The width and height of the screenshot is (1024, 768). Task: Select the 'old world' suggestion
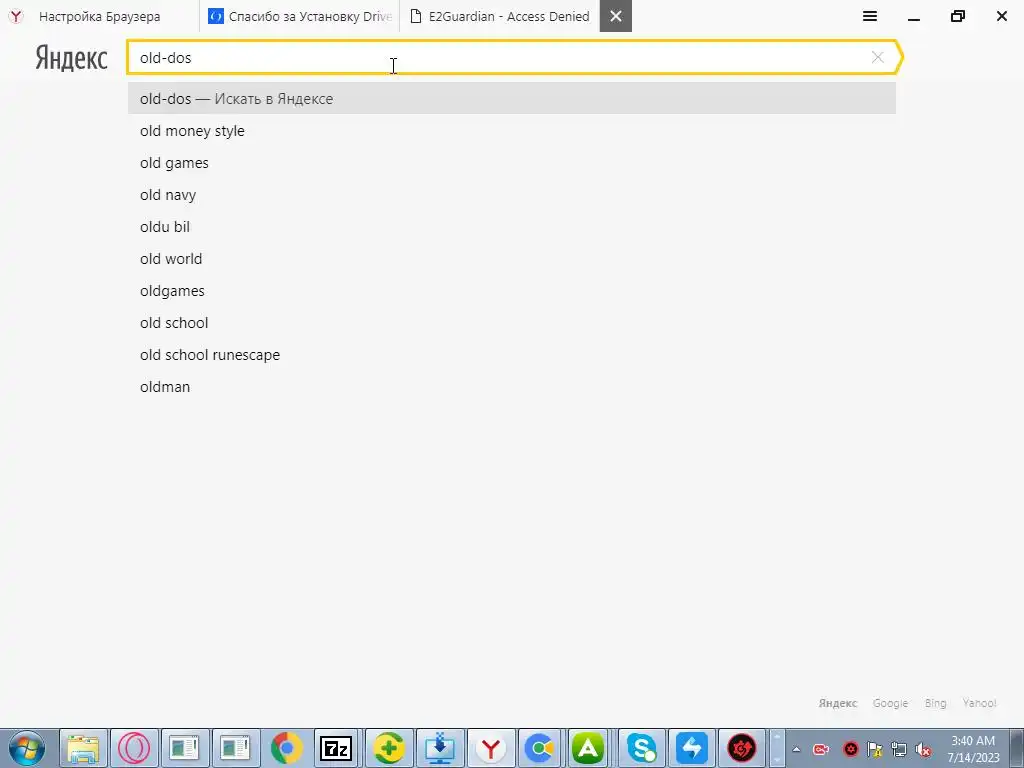[x=512, y=259]
